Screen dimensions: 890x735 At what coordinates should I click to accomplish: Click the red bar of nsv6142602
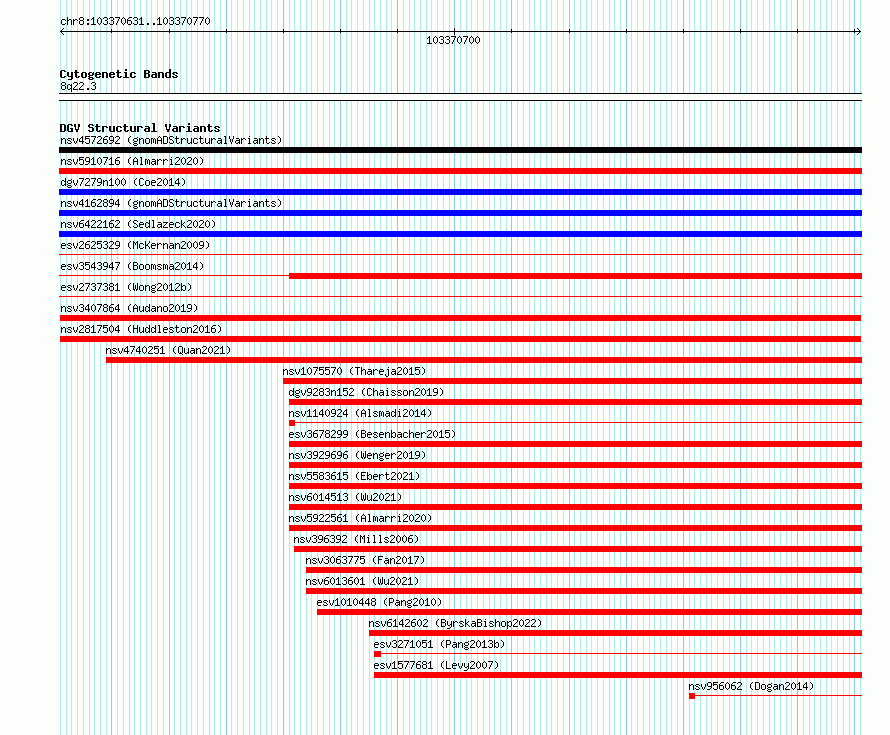pyautogui.click(x=615, y=633)
